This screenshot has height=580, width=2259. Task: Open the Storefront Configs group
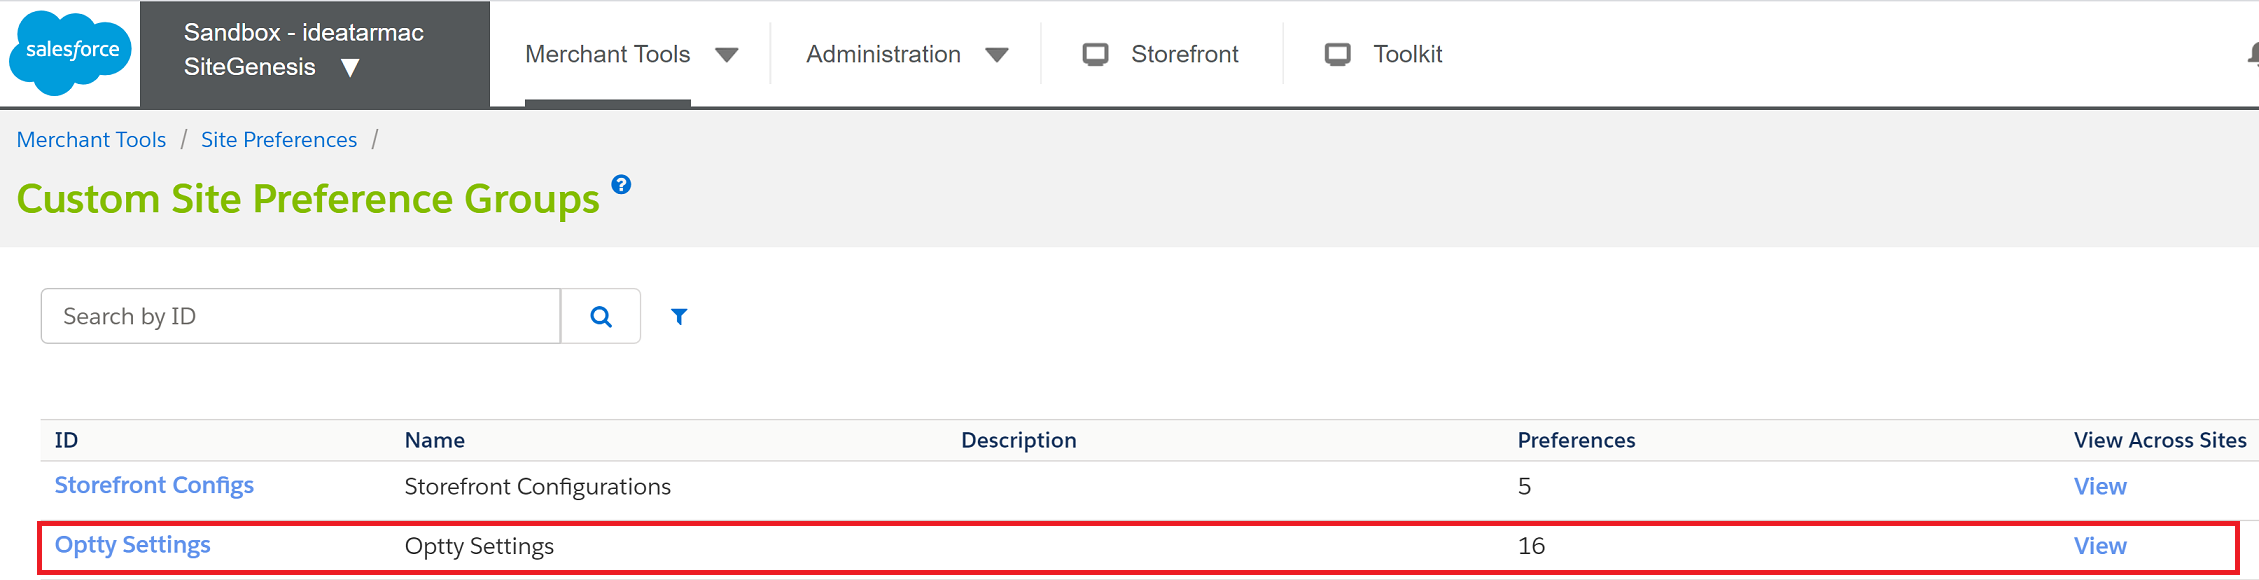[x=154, y=485]
